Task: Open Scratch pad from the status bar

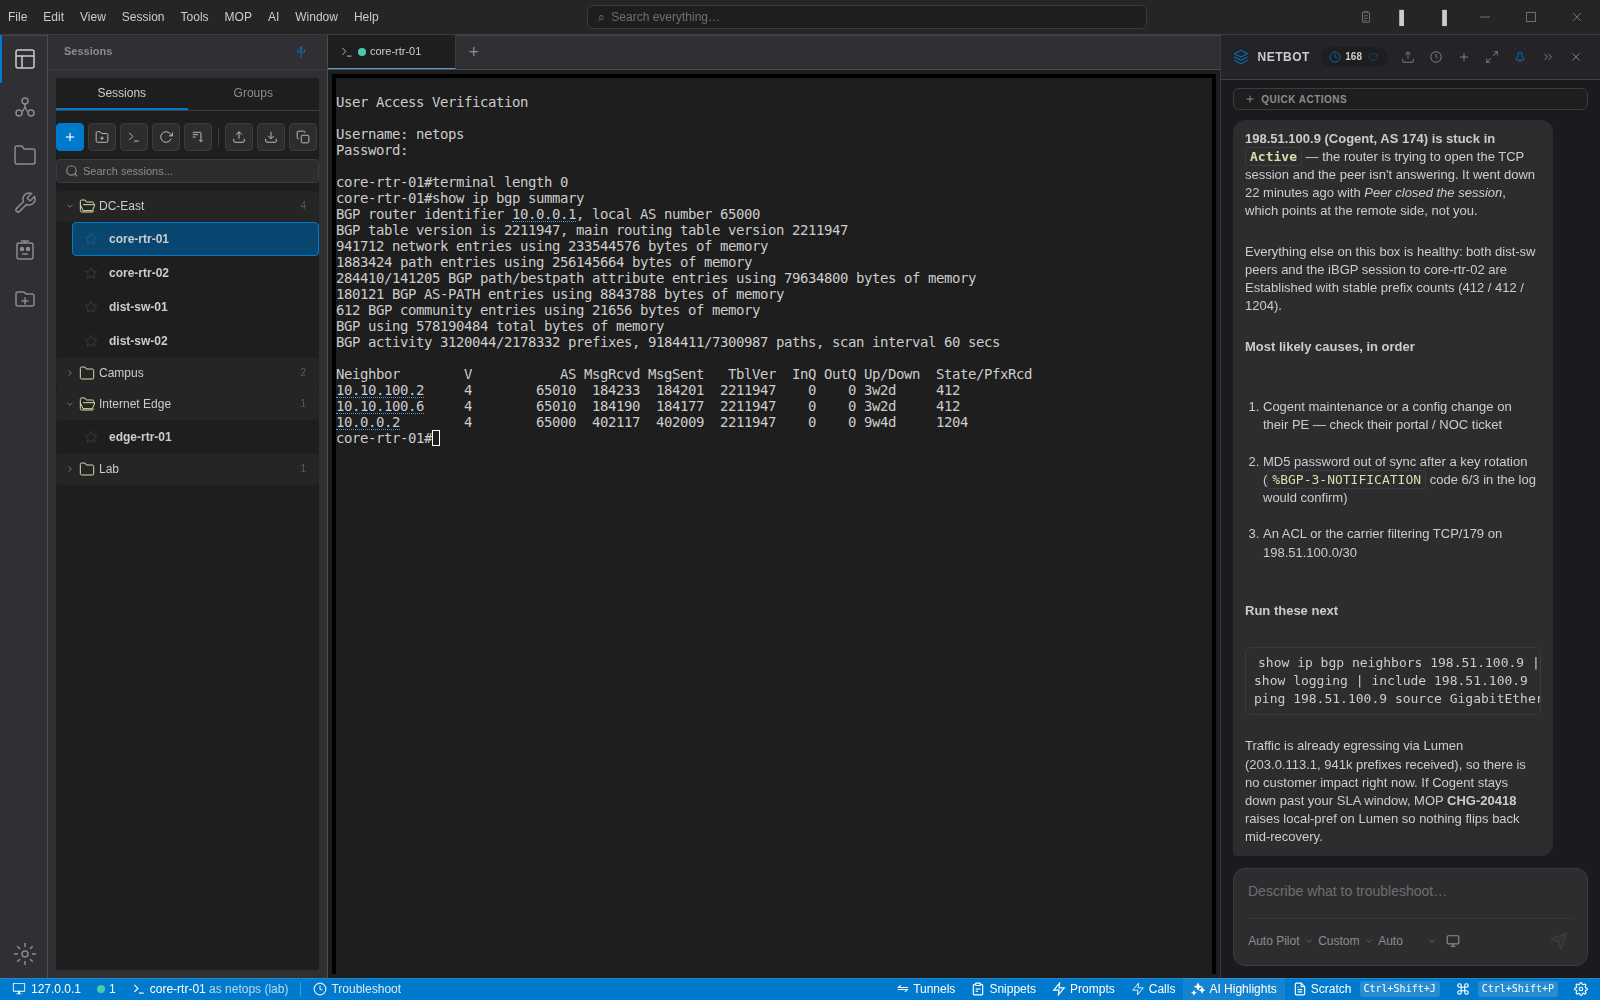Action: click(1322, 989)
